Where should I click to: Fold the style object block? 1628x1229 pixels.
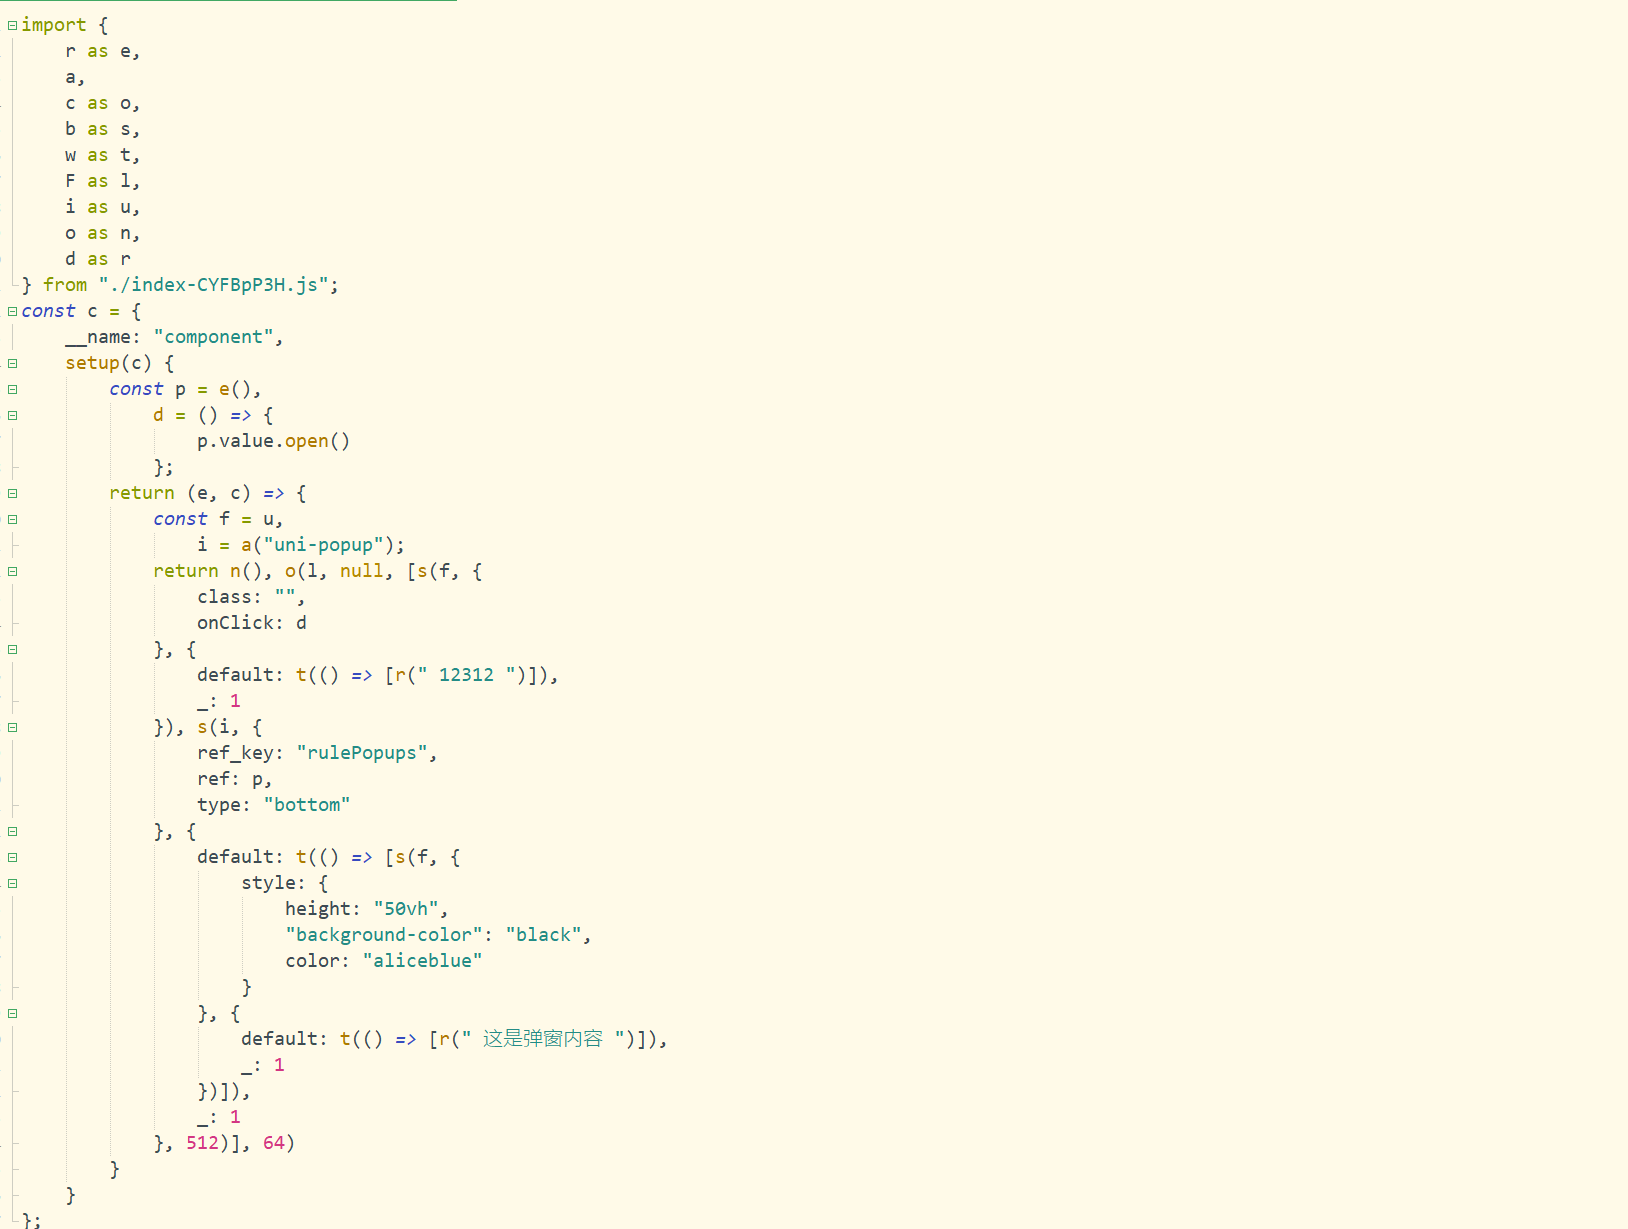pyautogui.click(x=12, y=883)
